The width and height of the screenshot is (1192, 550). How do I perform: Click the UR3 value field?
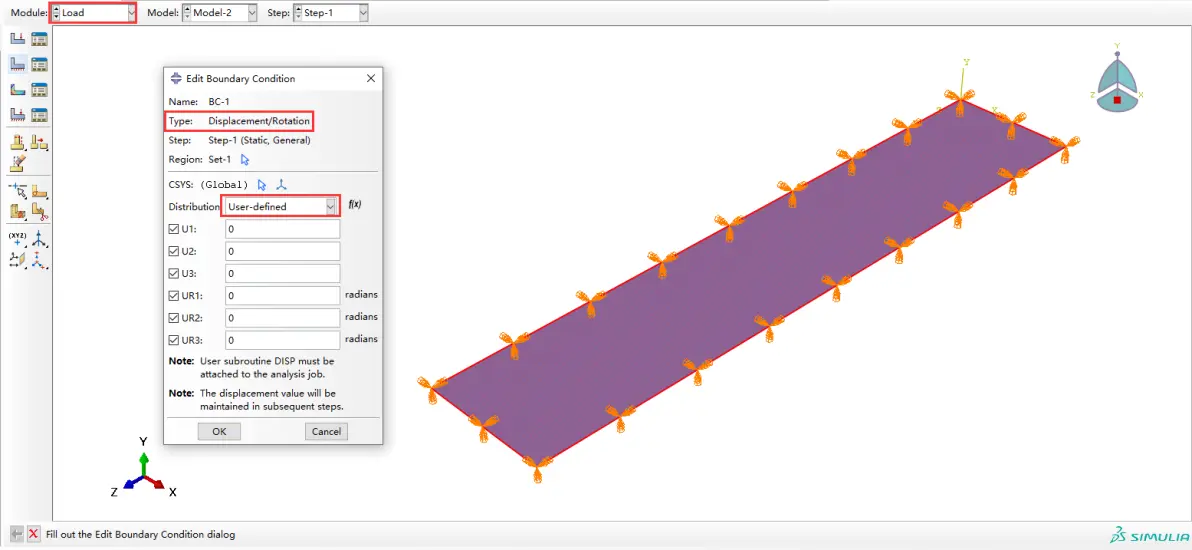click(x=282, y=339)
